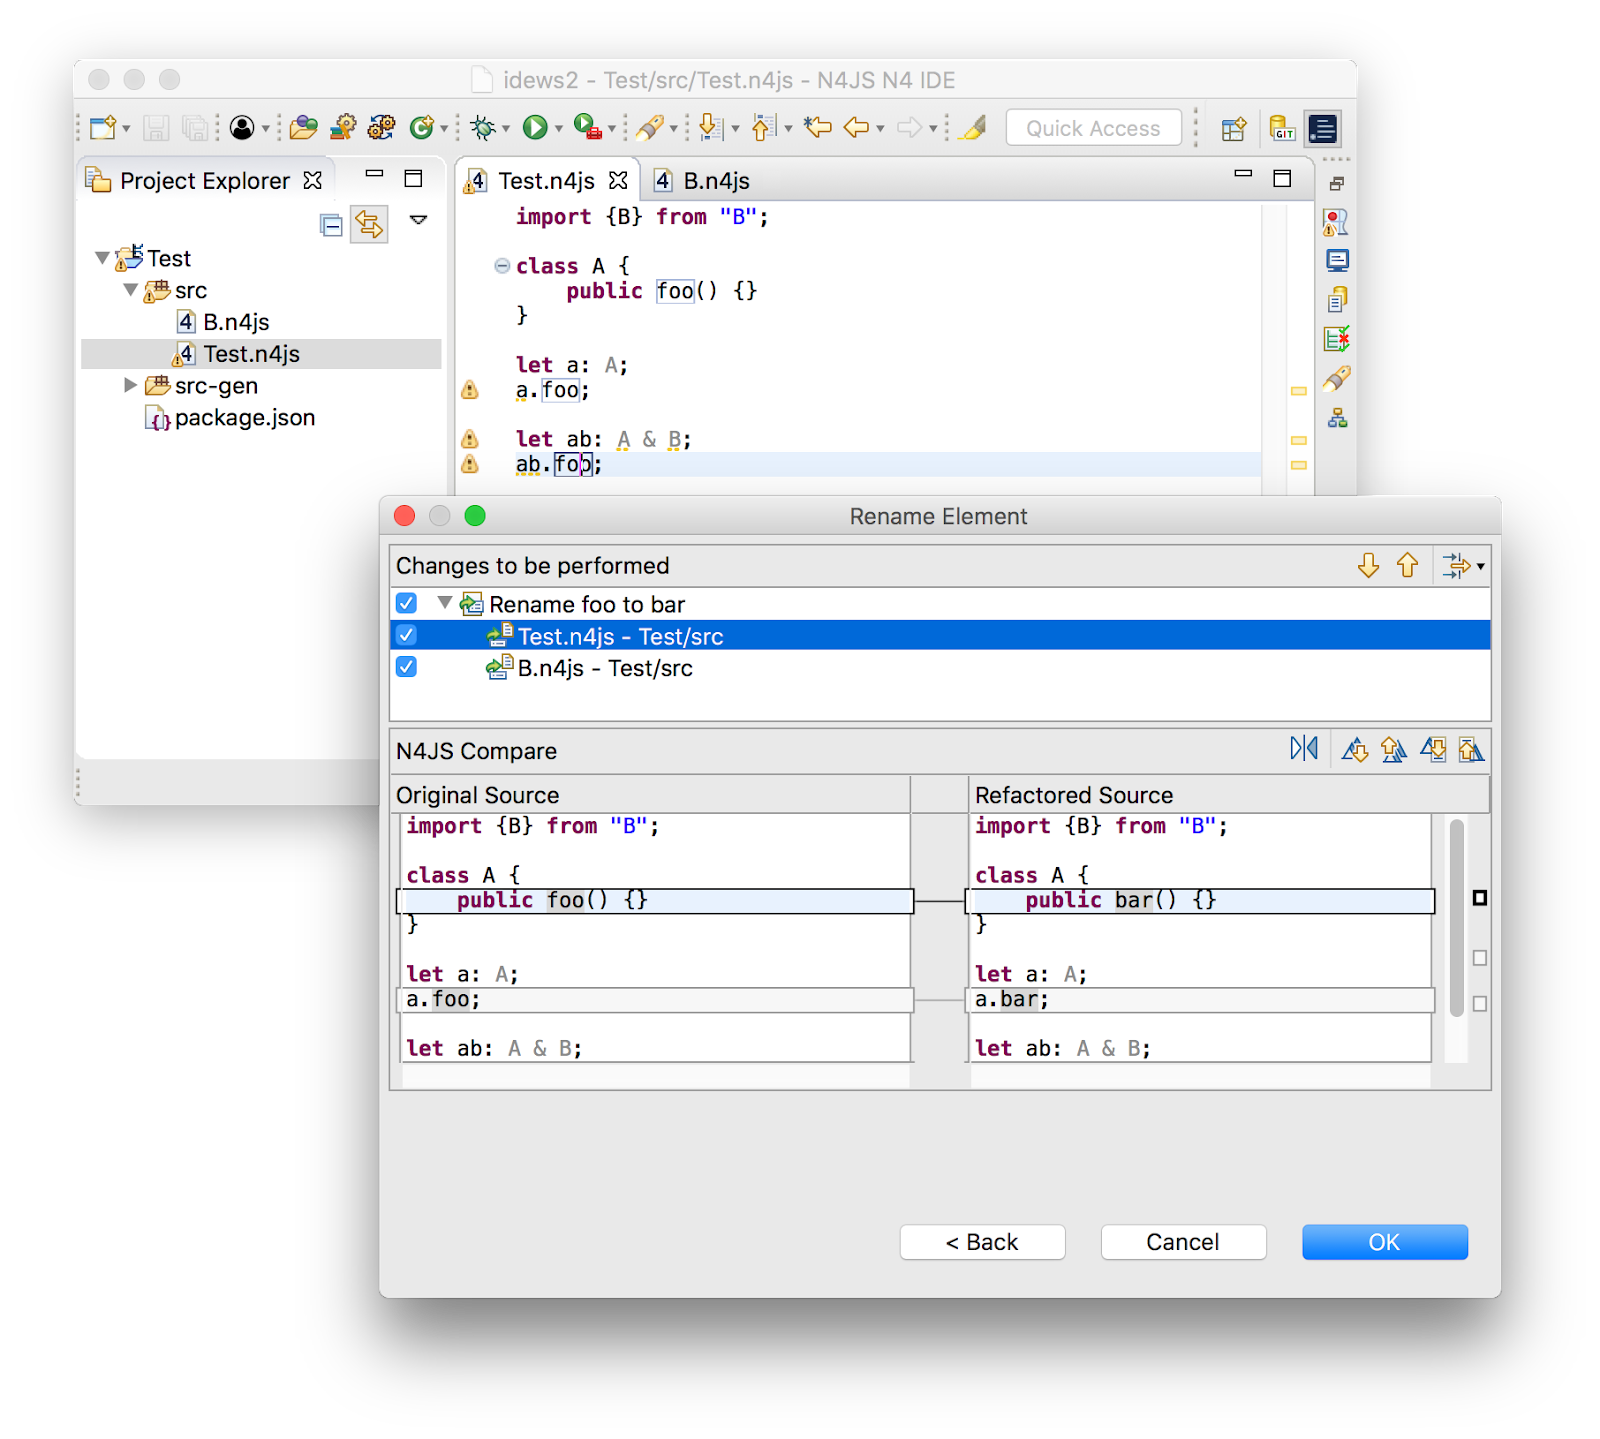Open the GIT repositories icon on the right
This screenshot has width=1600, height=1439.
tap(1281, 128)
